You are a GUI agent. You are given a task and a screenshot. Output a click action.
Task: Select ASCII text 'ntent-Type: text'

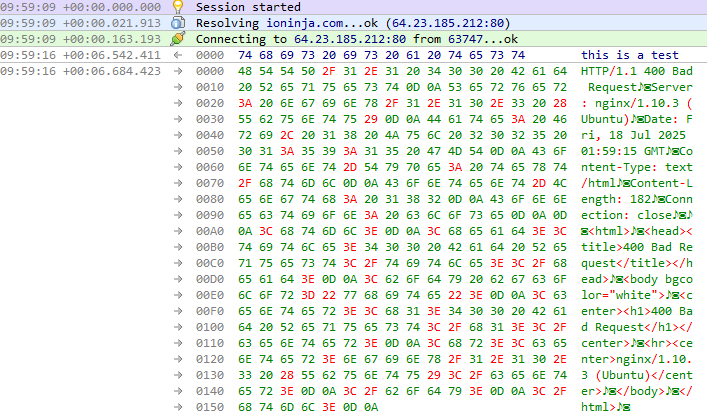pyautogui.click(x=637, y=167)
